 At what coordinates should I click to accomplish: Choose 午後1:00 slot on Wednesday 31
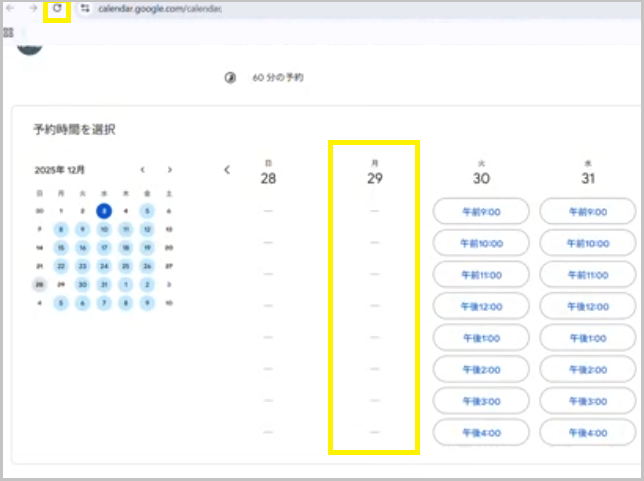coord(588,338)
